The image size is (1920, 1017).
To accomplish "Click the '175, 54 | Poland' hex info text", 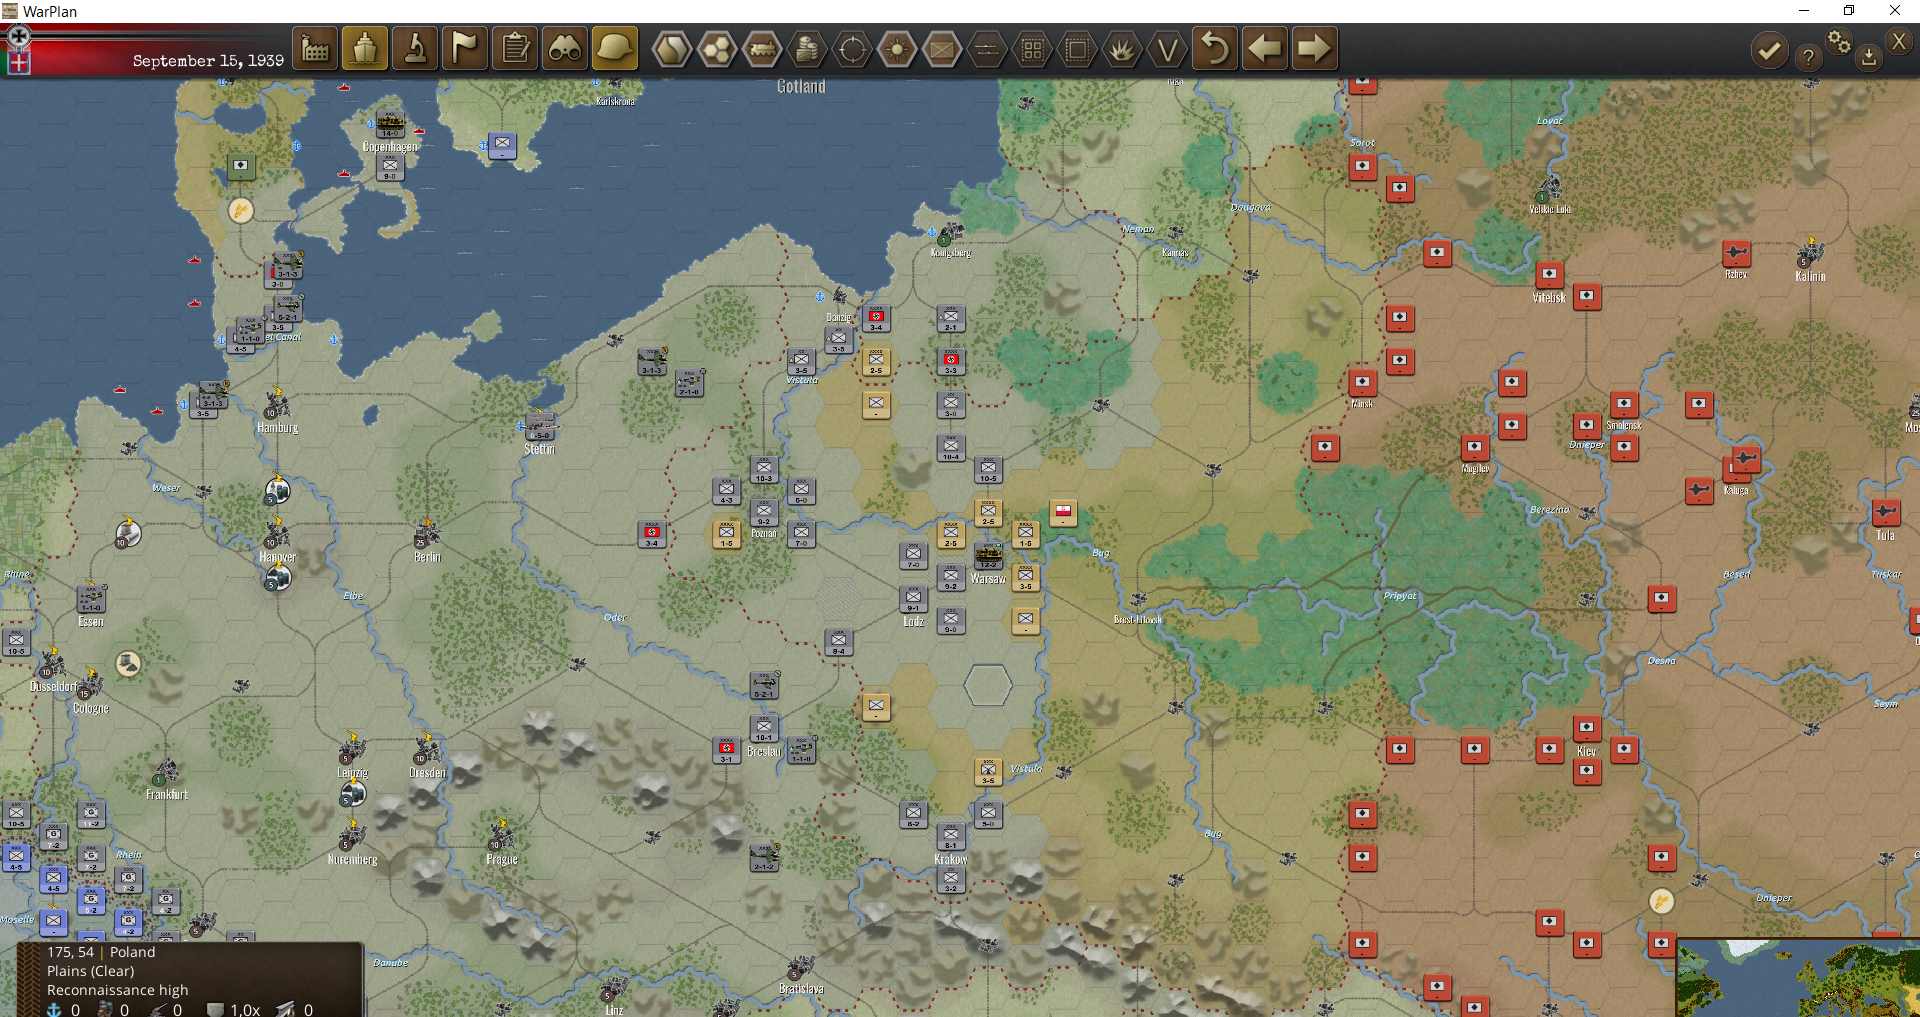I will point(101,952).
